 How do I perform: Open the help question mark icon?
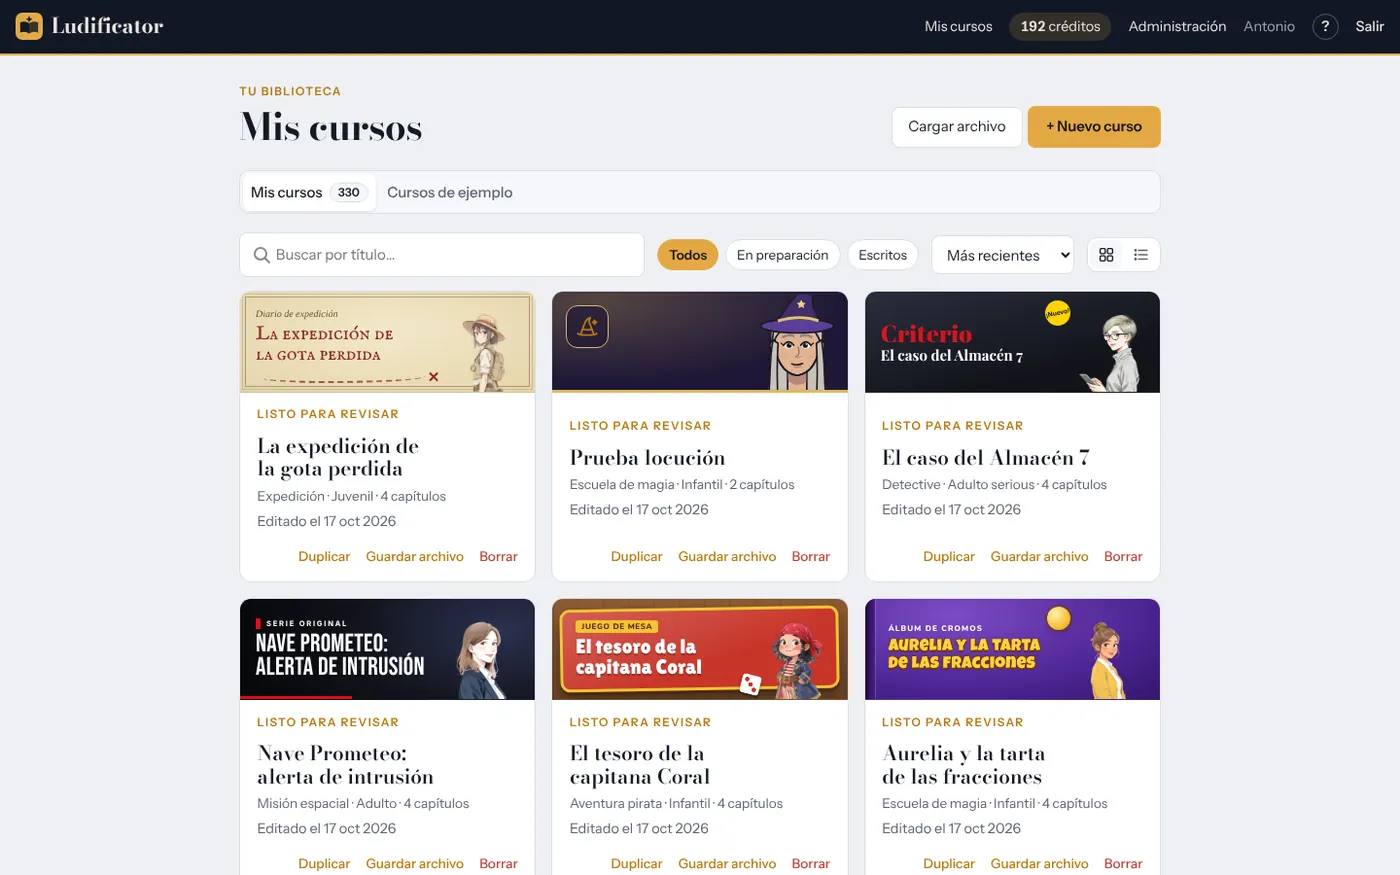1325,26
